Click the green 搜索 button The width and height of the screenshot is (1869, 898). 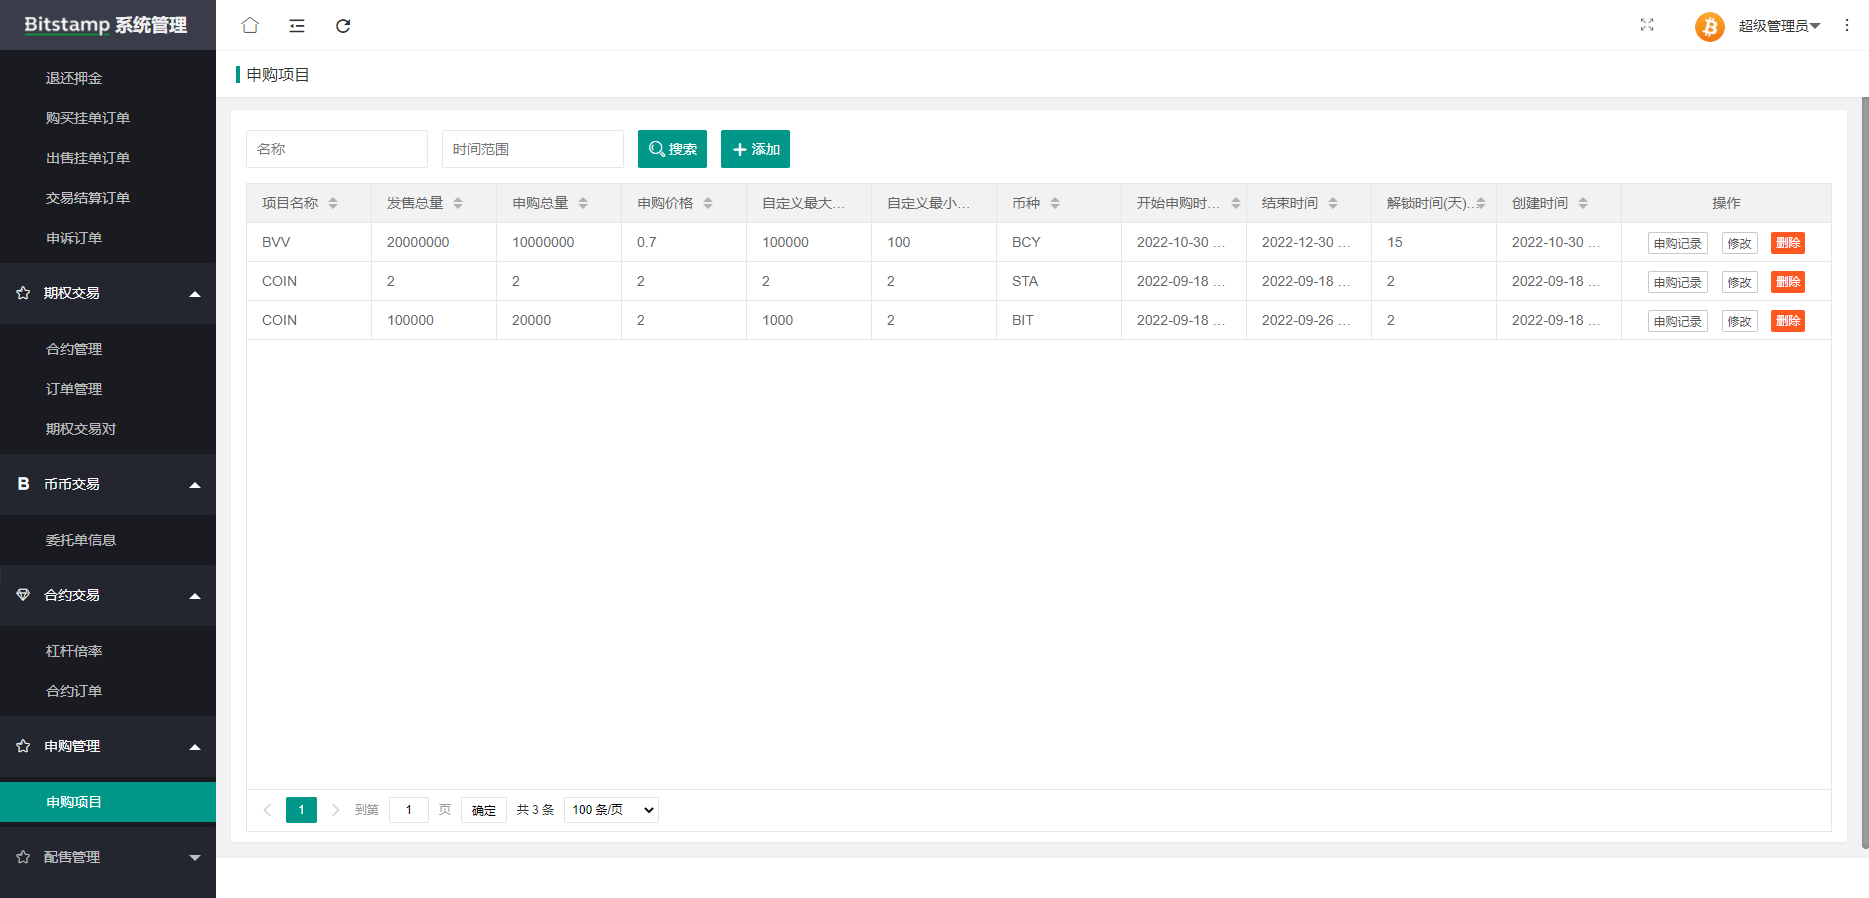(x=672, y=149)
